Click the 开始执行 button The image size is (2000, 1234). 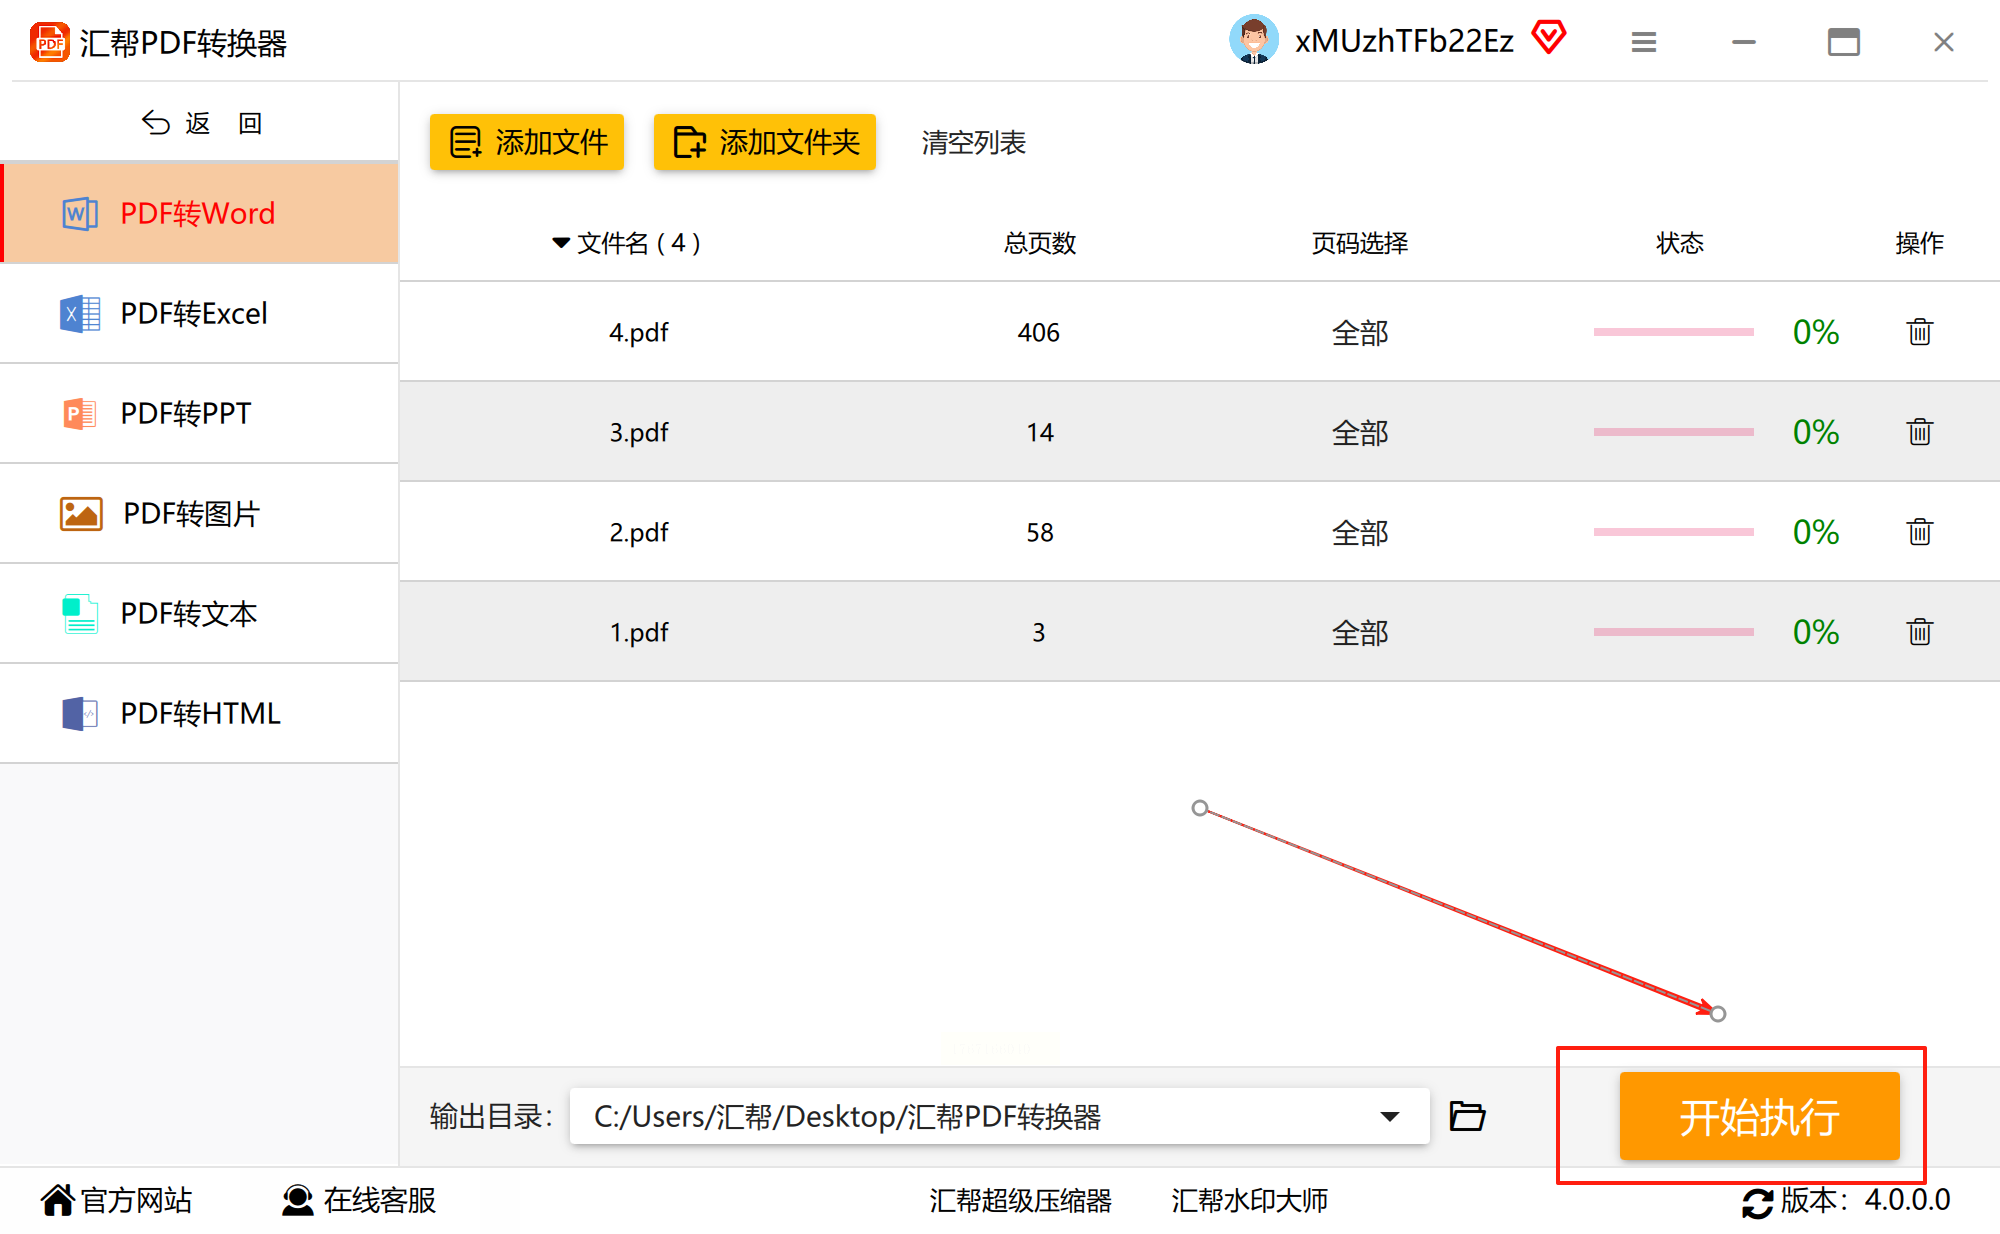1758,1116
